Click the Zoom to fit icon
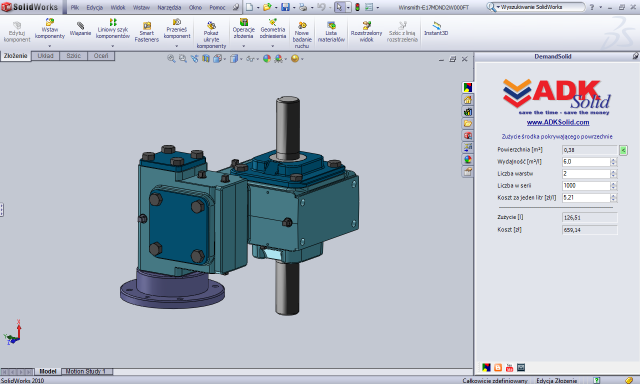The image size is (640, 384). [x=171, y=59]
